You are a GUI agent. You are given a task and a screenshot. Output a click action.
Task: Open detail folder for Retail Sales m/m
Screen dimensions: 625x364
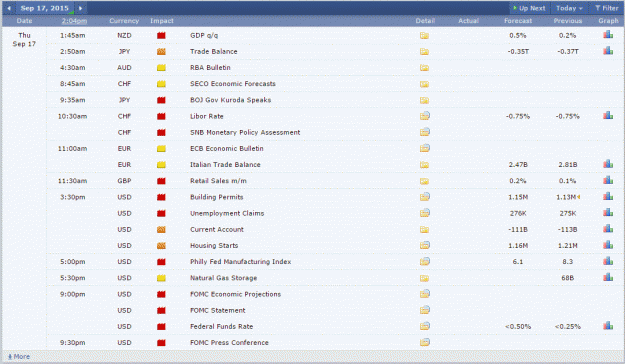(424, 181)
